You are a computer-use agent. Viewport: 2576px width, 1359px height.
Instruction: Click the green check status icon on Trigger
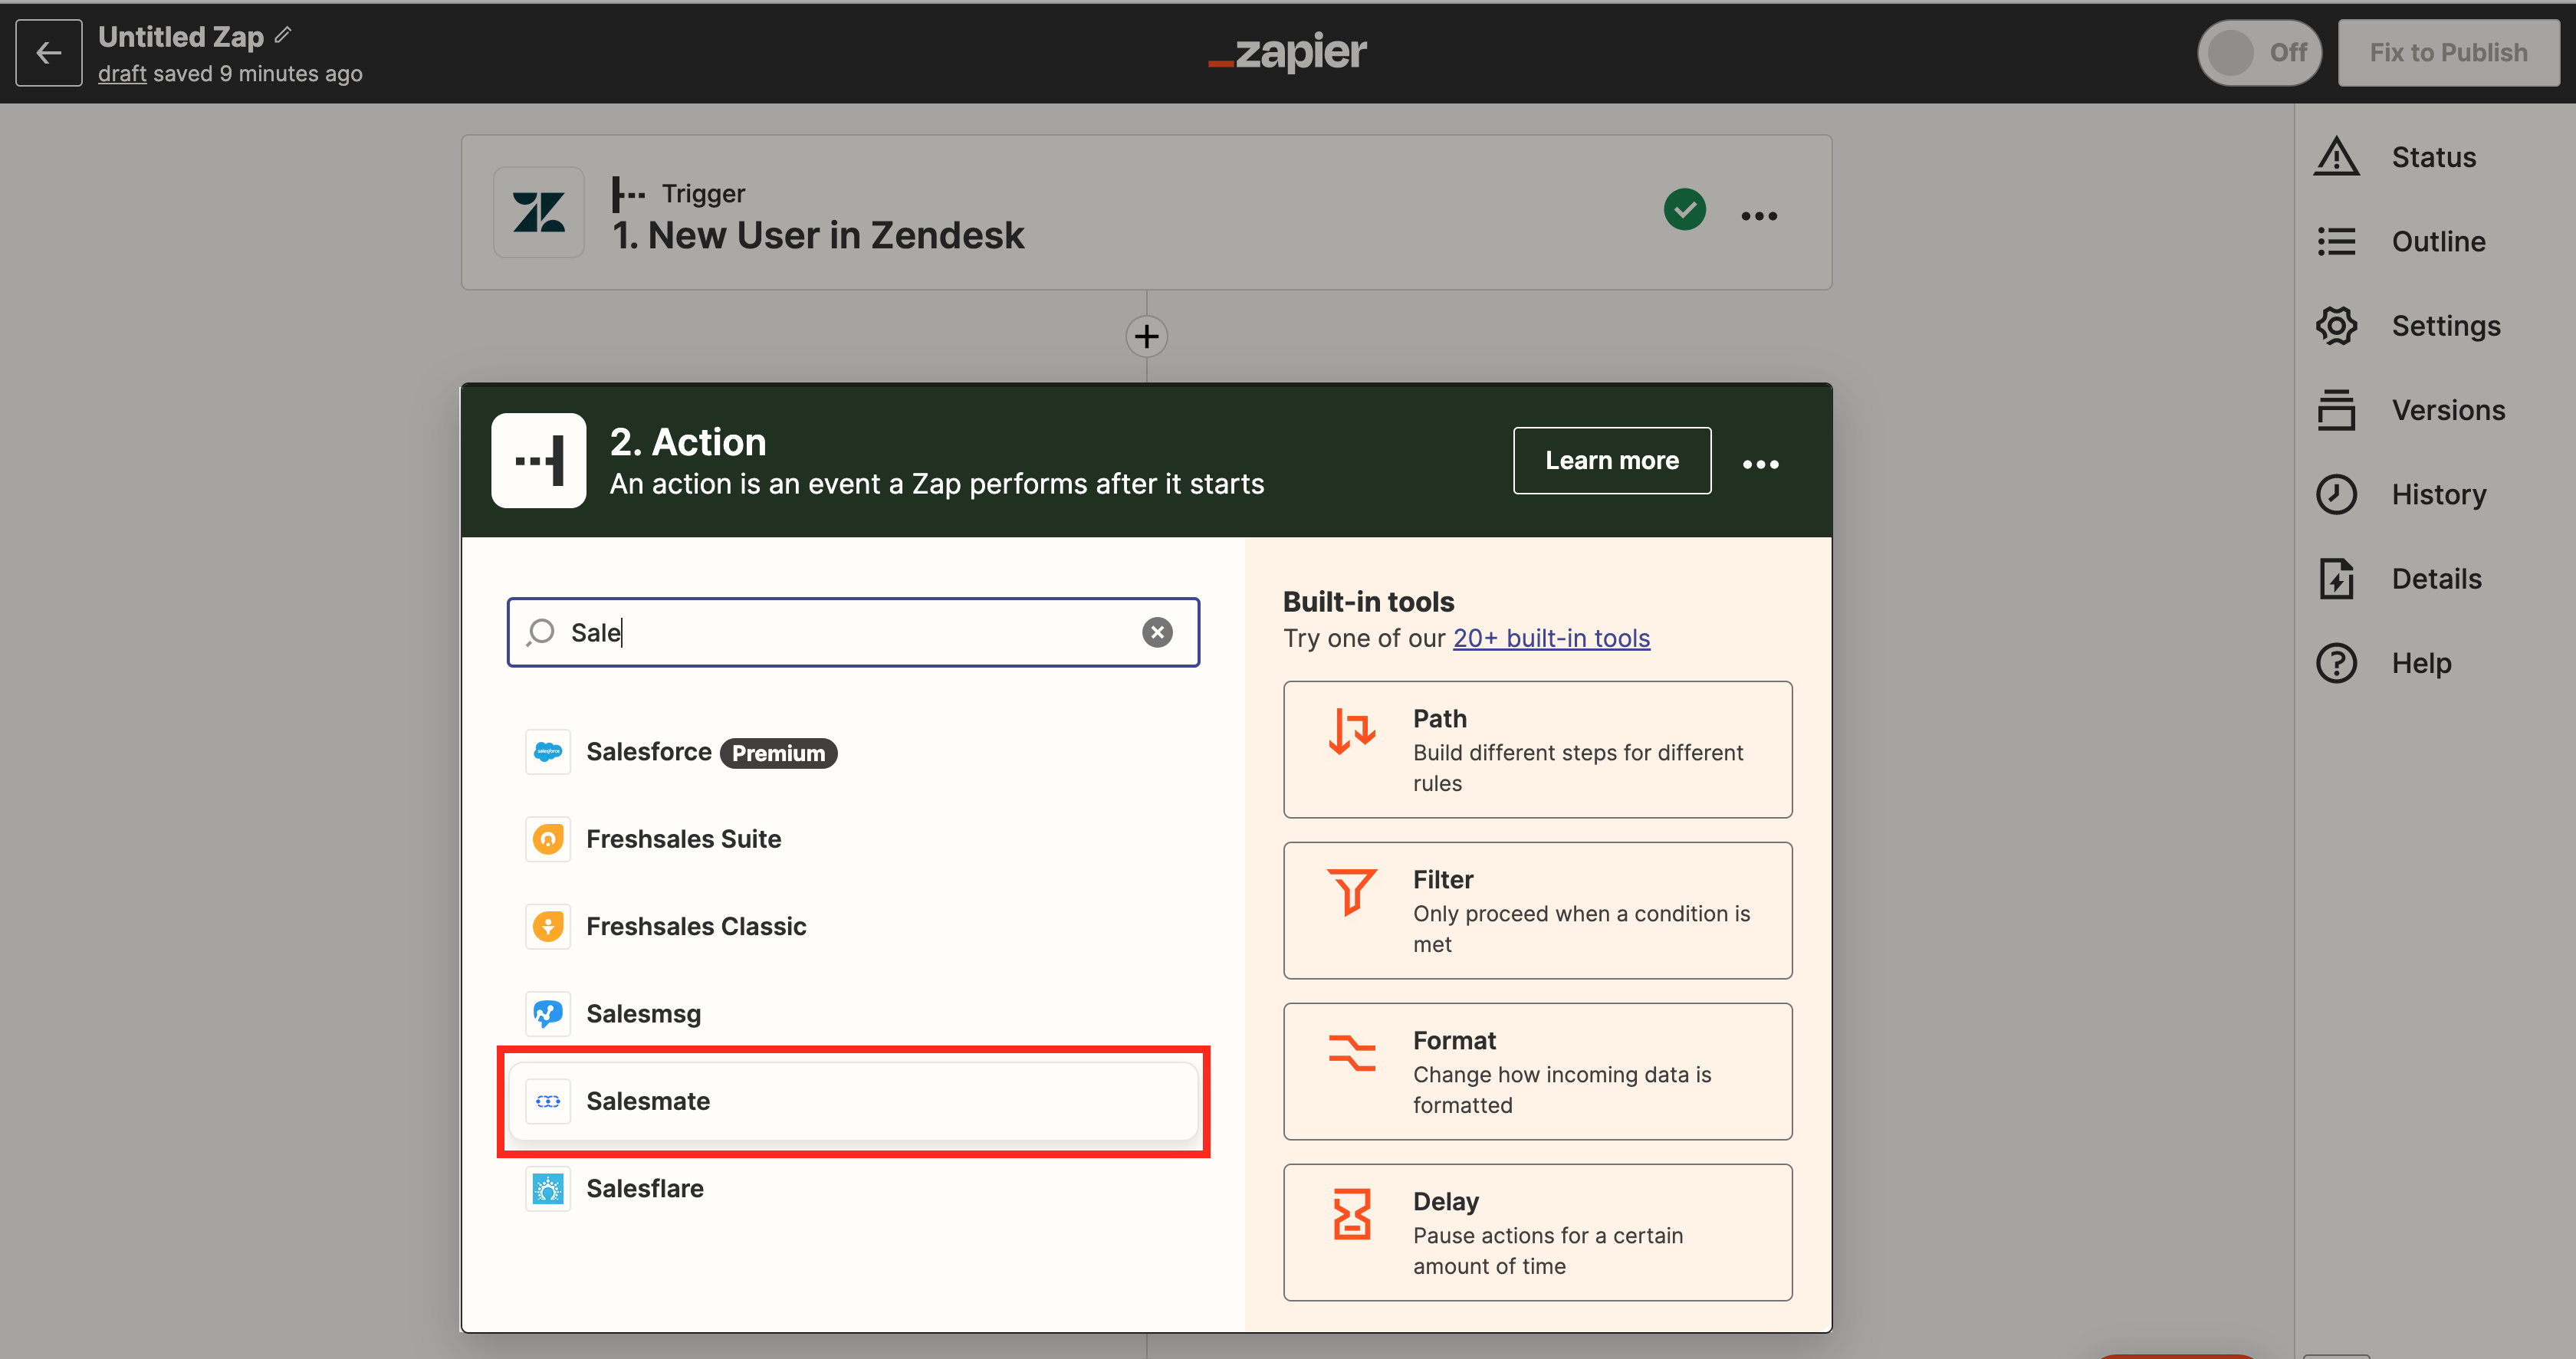[1685, 210]
